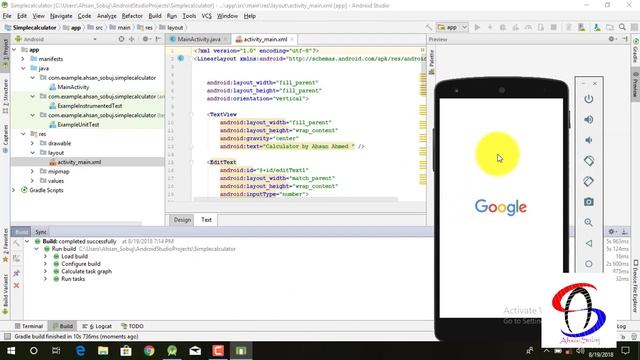Click the emulator home circle button

[589, 264]
